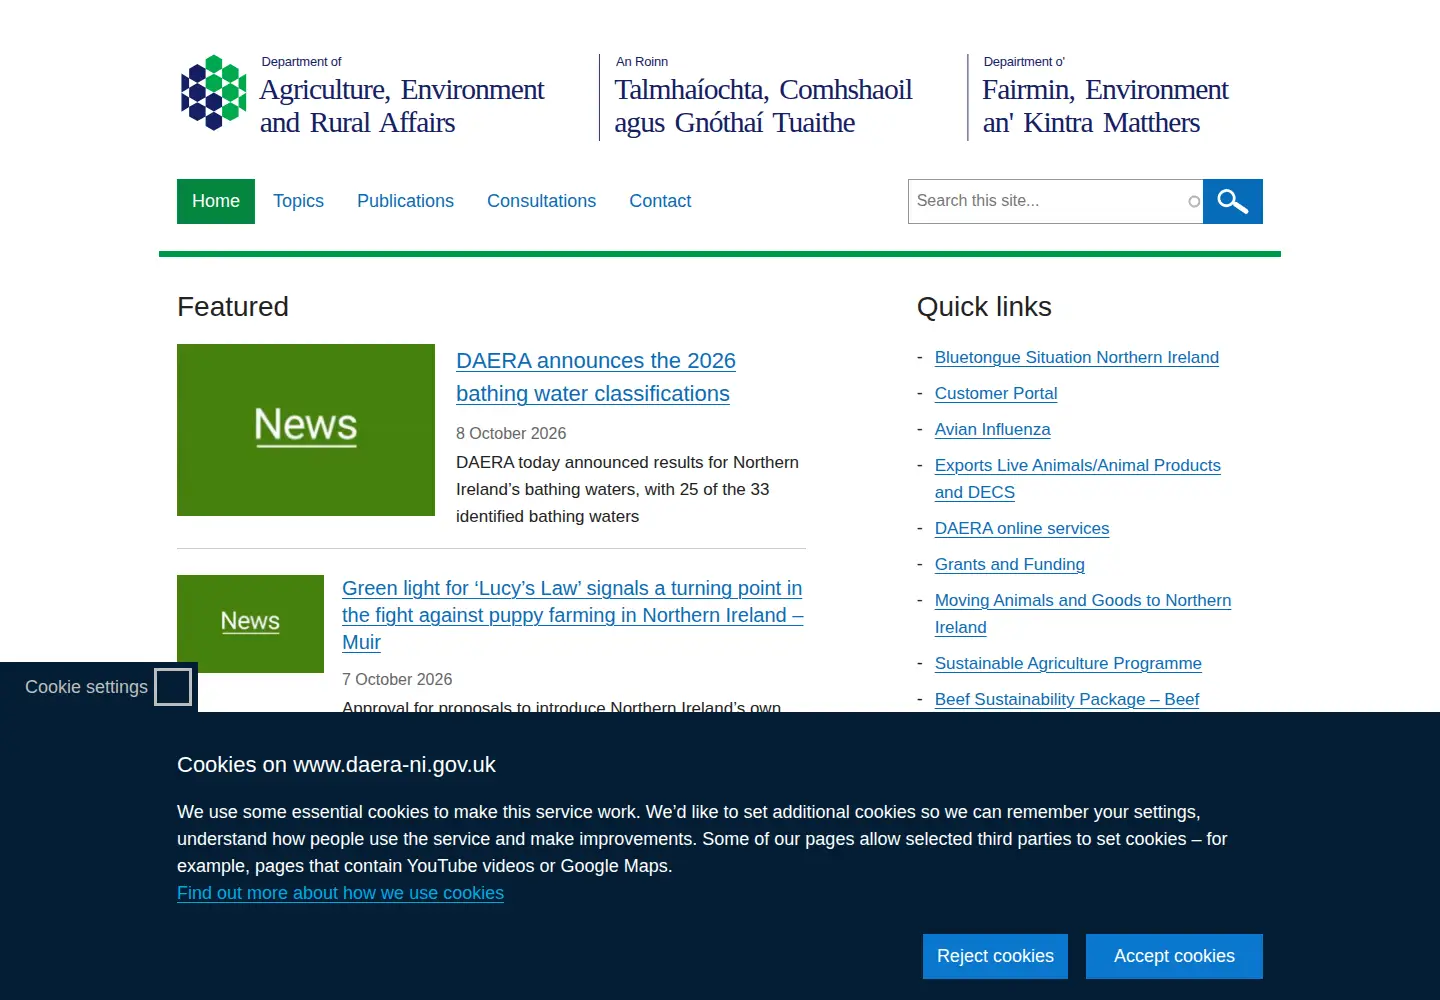Reject cookies on the banner
Image resolution: width=1440 pixels, height=1000 pixels.
pos(995,956)
